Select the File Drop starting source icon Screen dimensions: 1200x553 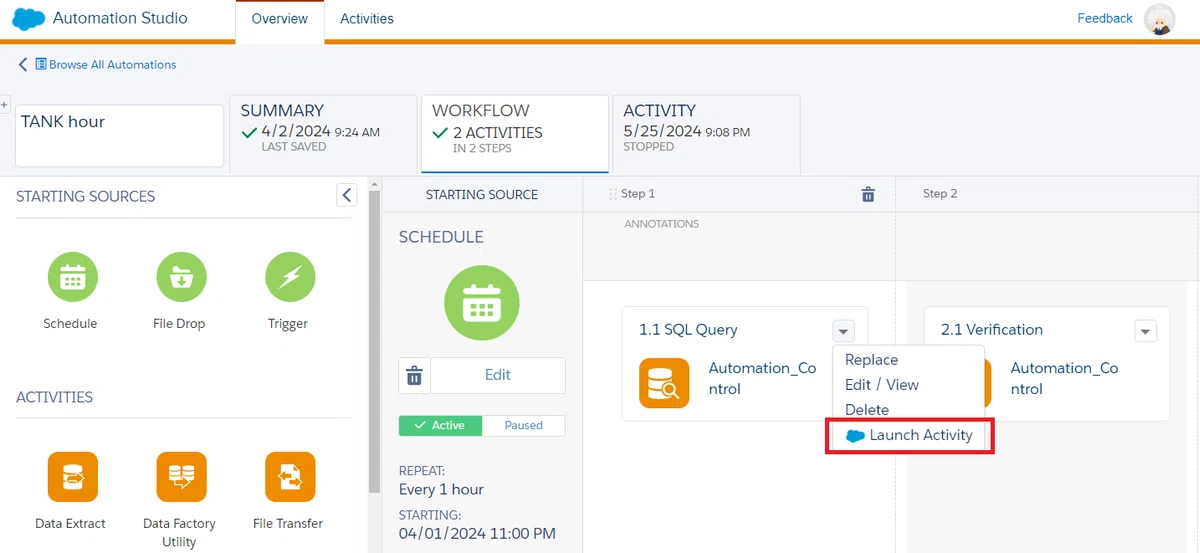181,277
